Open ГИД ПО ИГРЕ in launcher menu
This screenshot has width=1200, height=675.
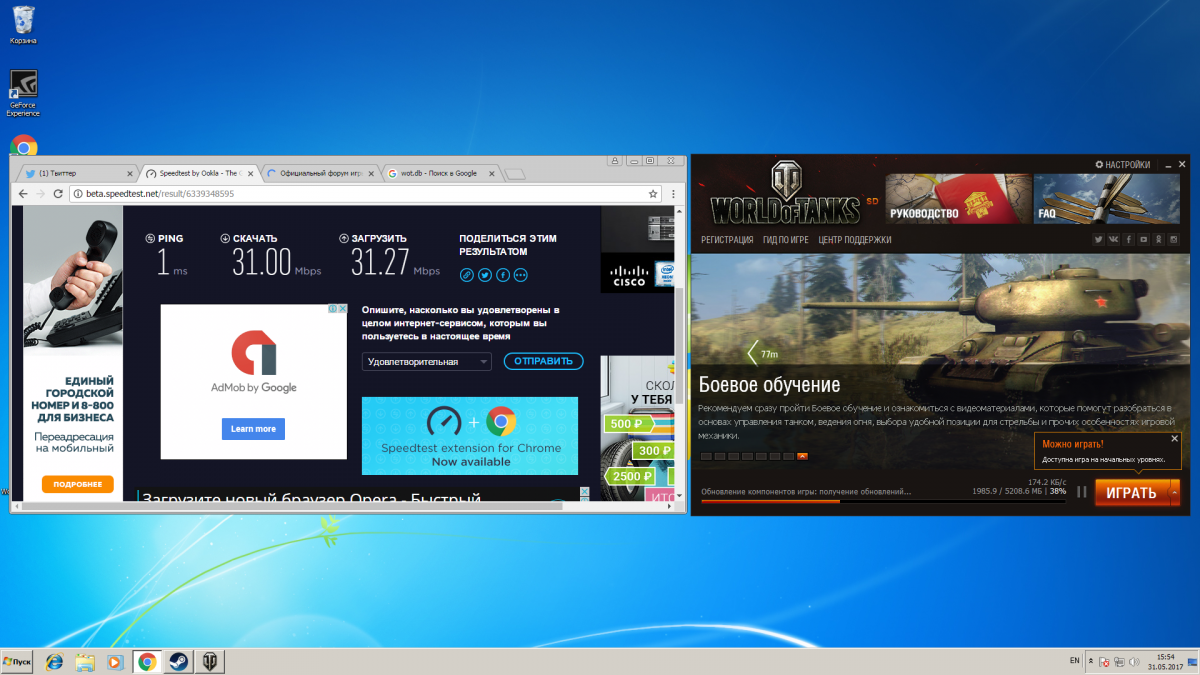tap(786, 240)
